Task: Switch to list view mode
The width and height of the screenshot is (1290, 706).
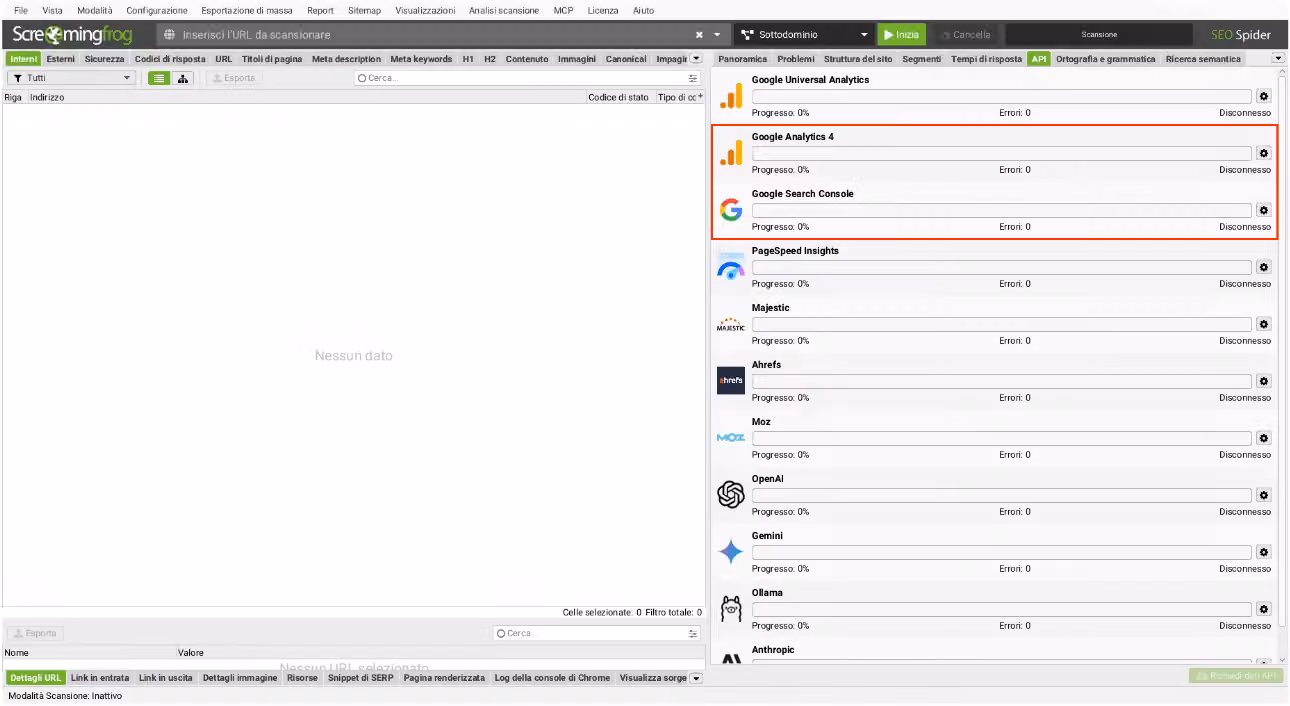Action: [159, 78]
